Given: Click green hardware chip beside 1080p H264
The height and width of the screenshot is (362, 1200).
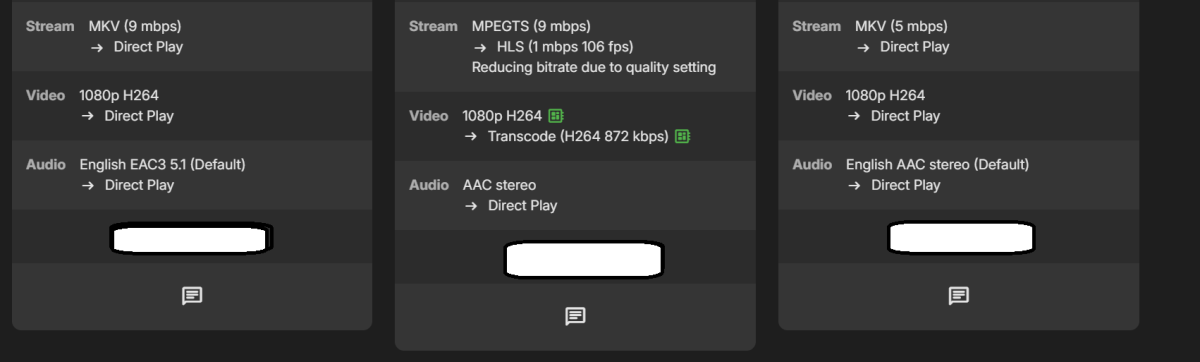Looking at the screenshot, I should click(x=557, y=116).
